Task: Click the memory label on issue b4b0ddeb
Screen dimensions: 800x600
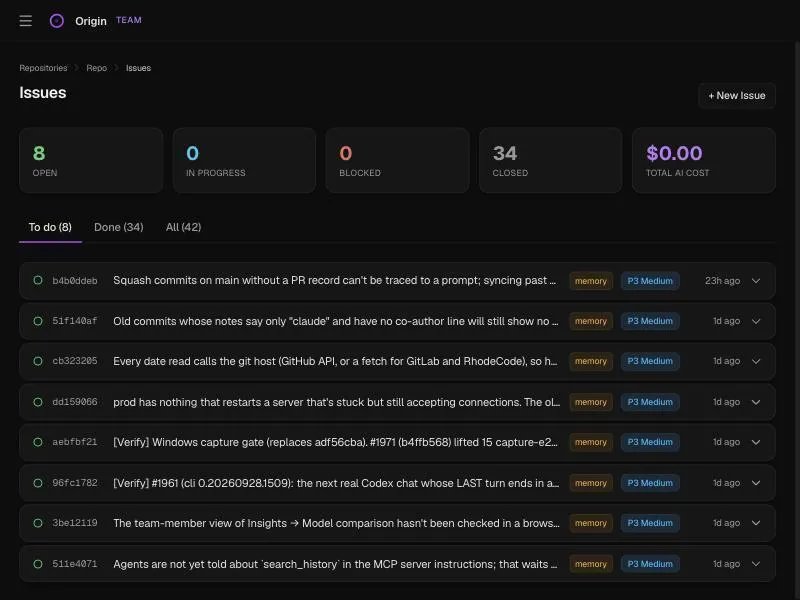Action: click(591, 281)
